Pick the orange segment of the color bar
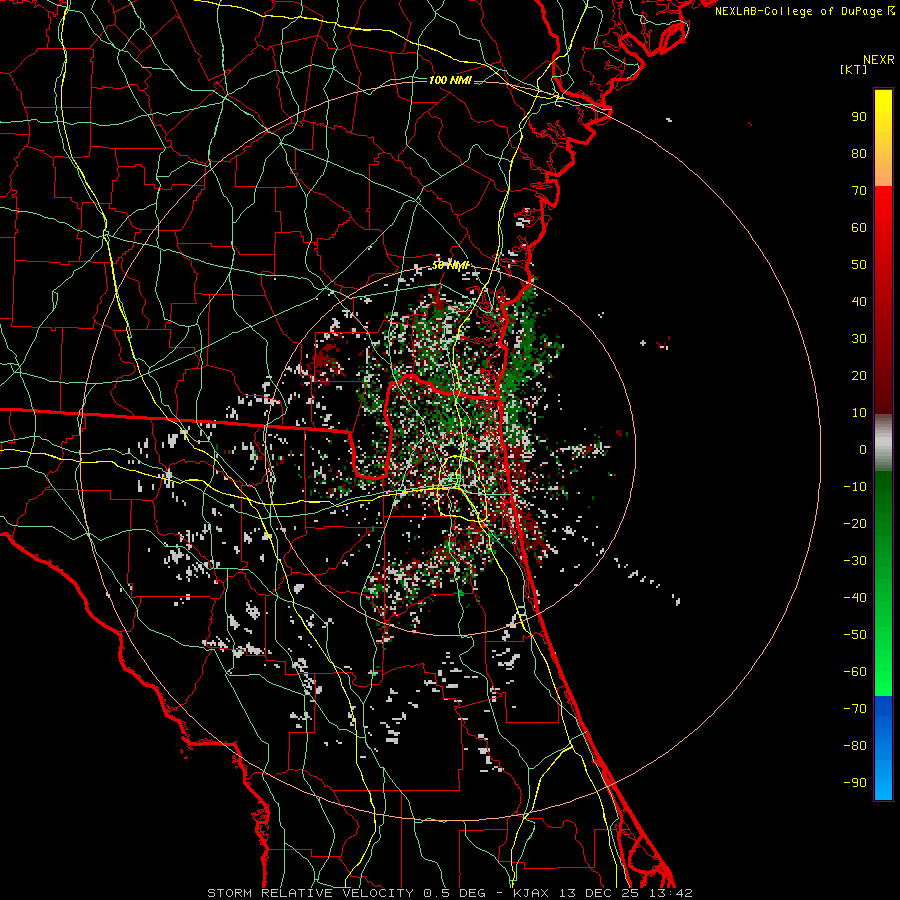This screenshot has width=900, height=900. pyautogui.click(x=883, y=169)
